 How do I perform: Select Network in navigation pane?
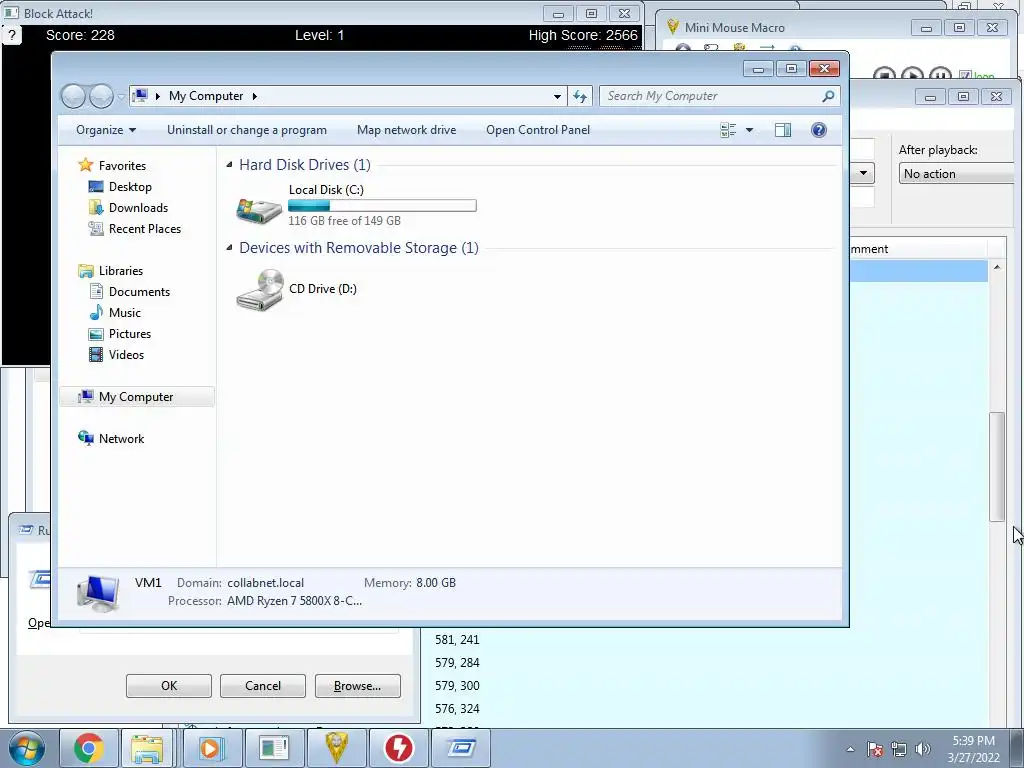(x=121, y=439)
